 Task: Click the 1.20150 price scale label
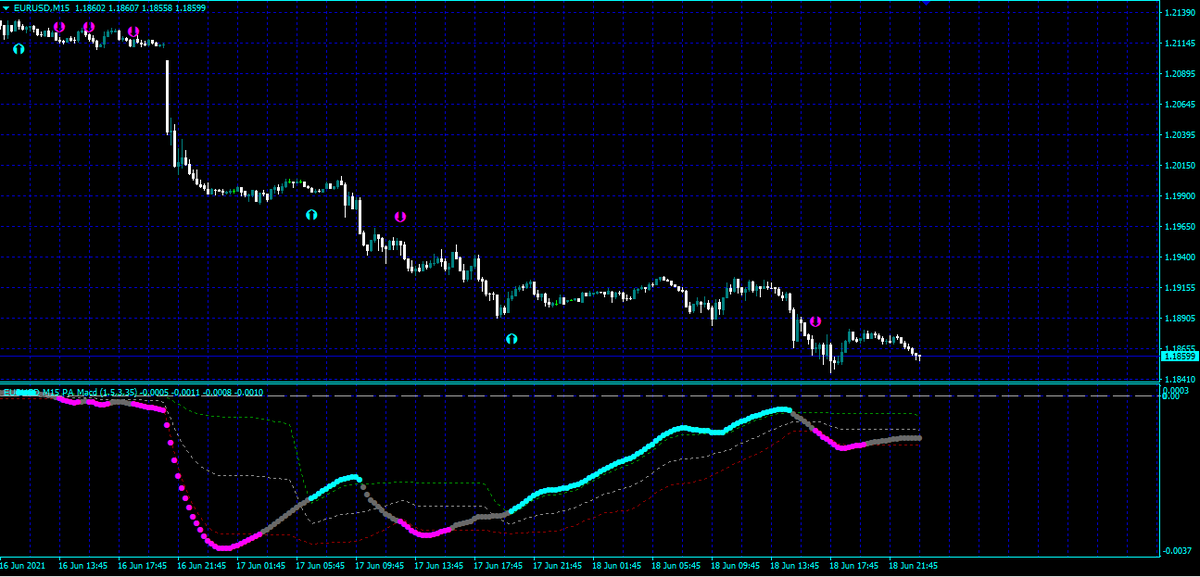point(1180,166)
